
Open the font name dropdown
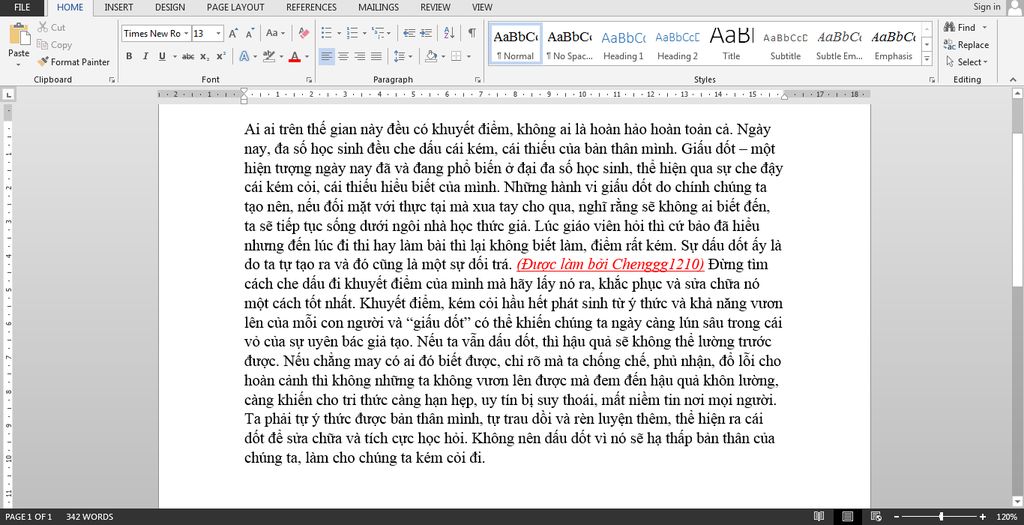185,33
